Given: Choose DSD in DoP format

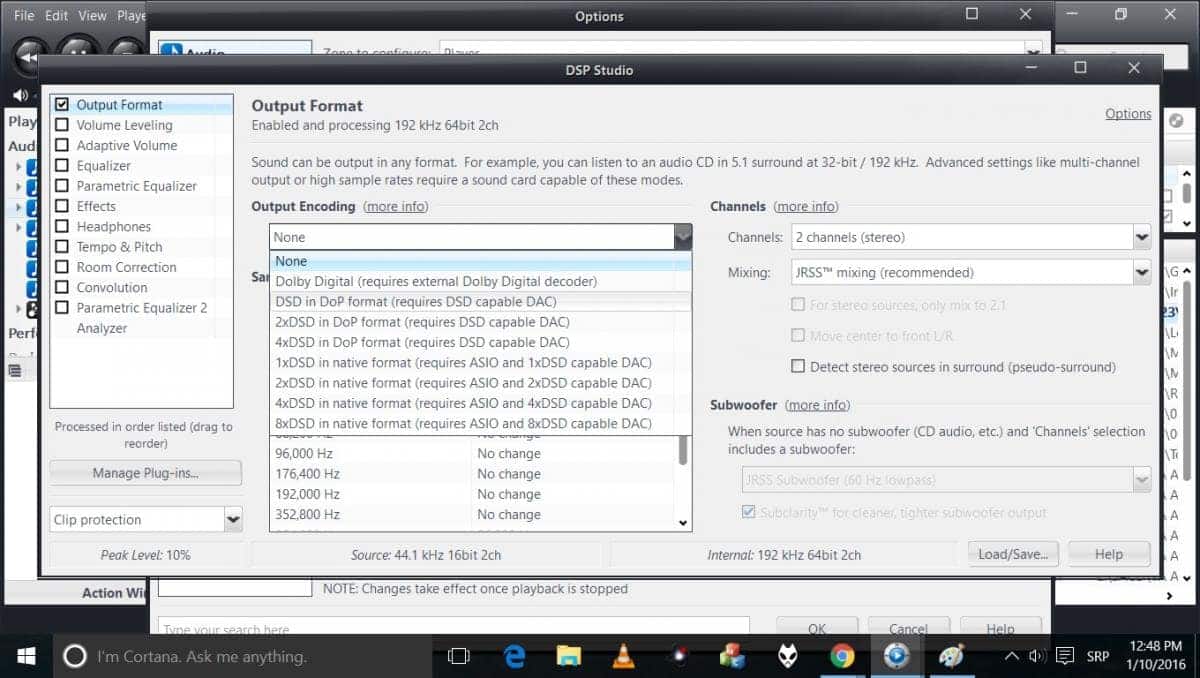Looking at the screenshot, I should [x=480, y=302].
